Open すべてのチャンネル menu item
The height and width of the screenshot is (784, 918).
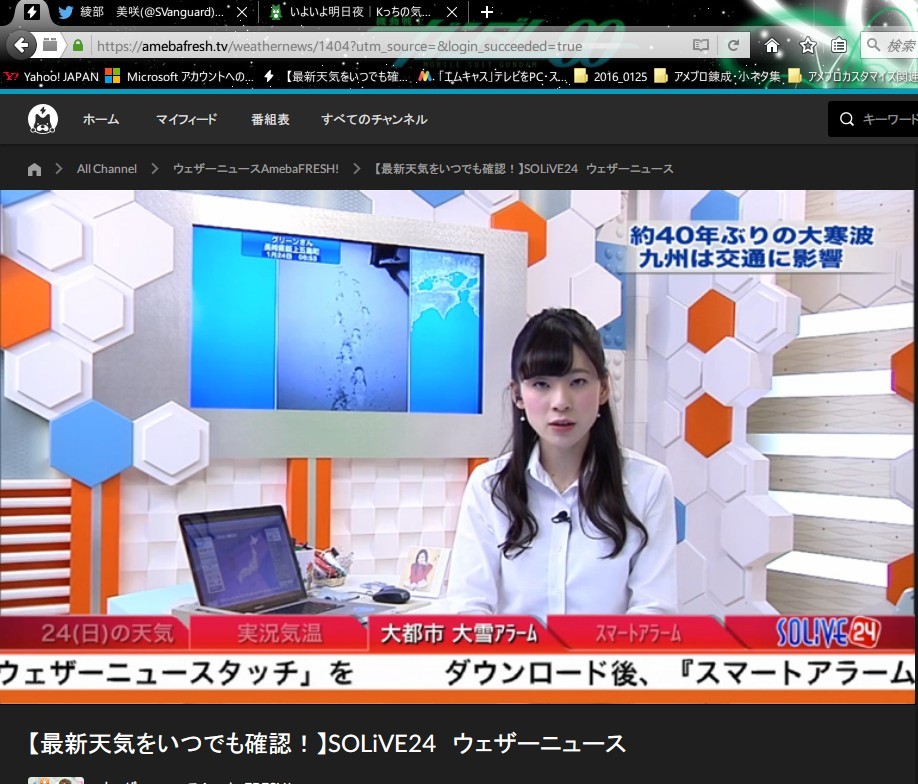click(374, 119)
